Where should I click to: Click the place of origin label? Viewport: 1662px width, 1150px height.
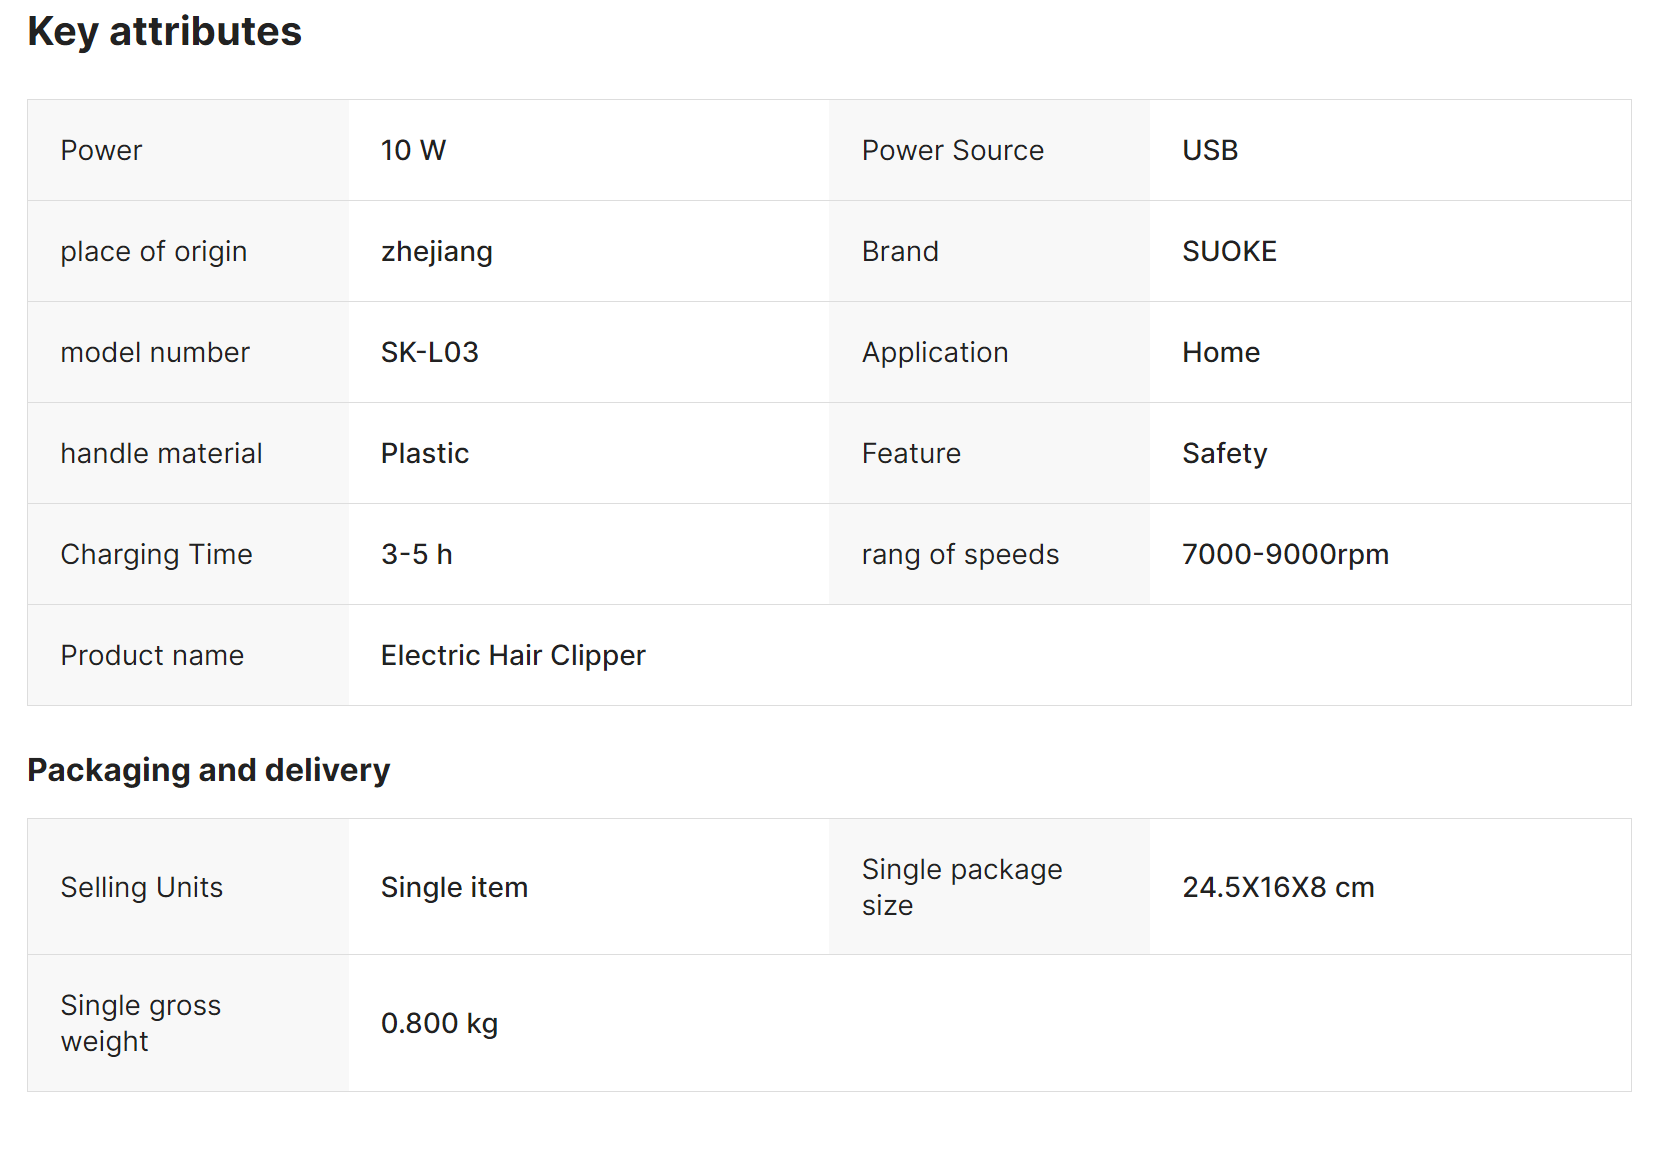(153, 251)
